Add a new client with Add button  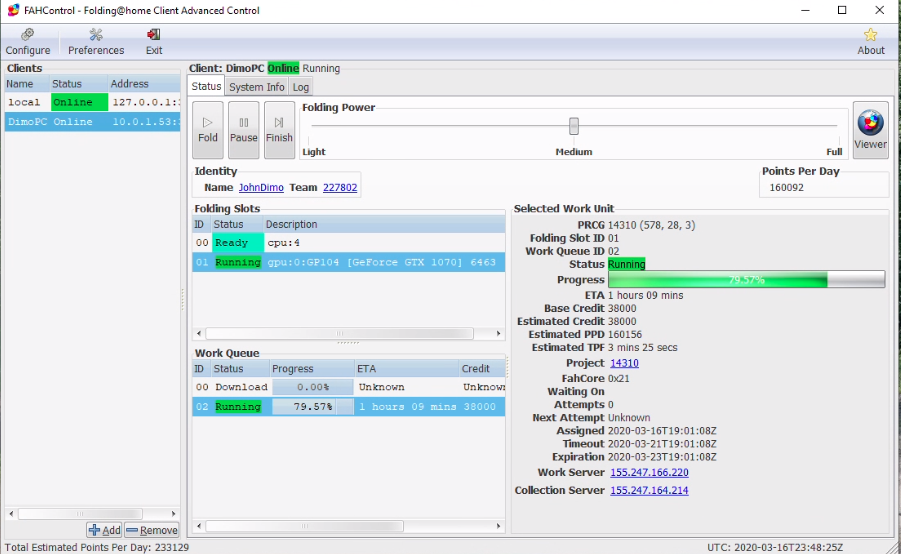pyautogui.click(x=104, y=530)
